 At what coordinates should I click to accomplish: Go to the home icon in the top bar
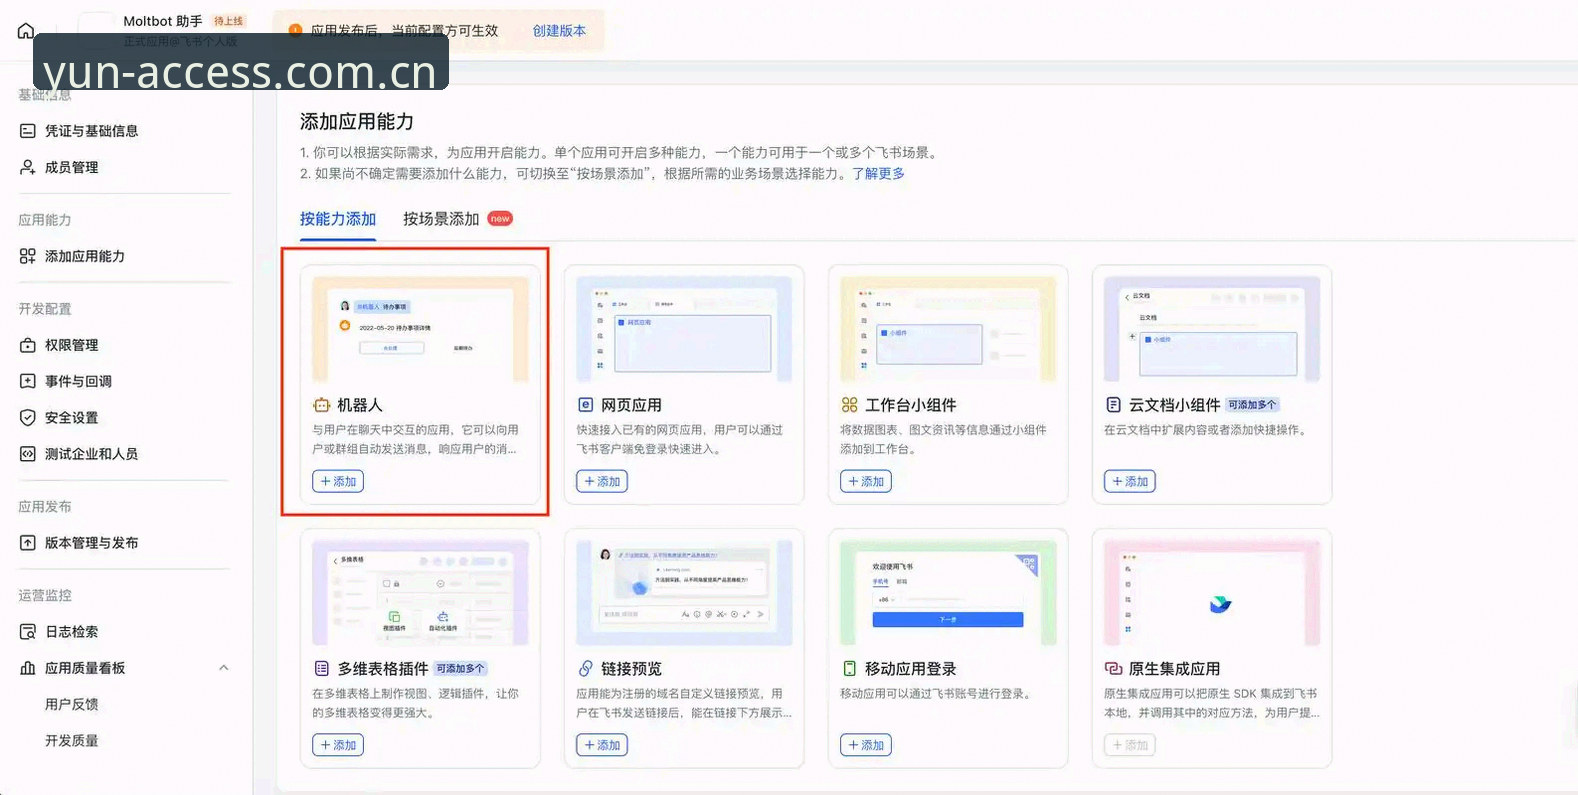(x=26, y=31)
